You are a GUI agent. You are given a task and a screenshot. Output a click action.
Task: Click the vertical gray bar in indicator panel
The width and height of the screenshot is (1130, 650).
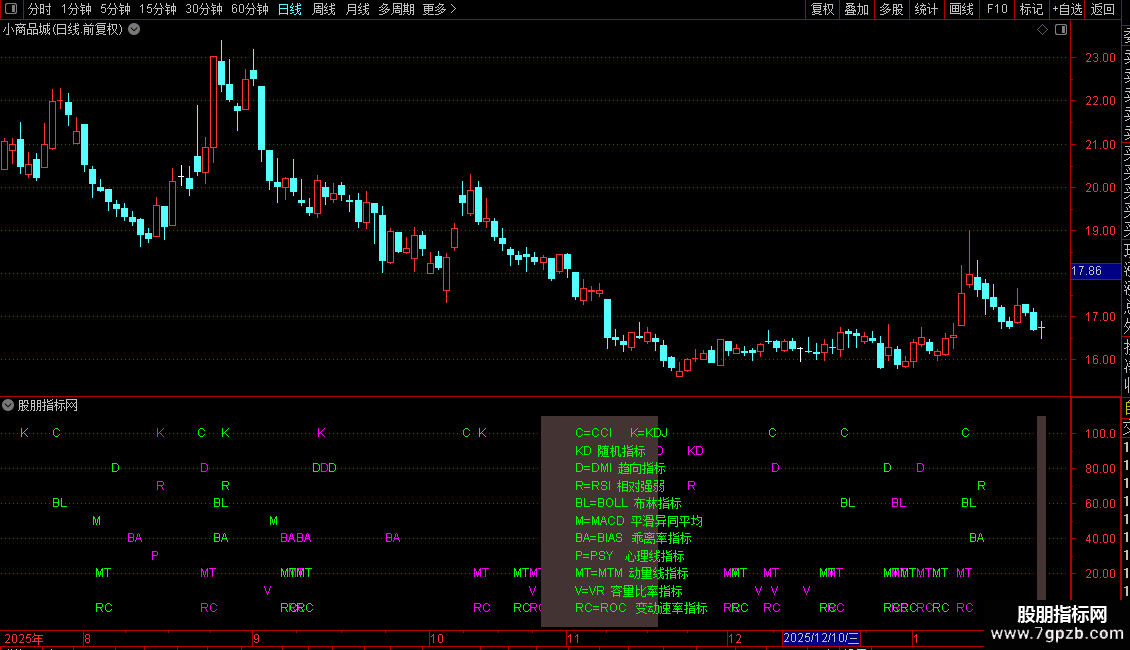1041,507
